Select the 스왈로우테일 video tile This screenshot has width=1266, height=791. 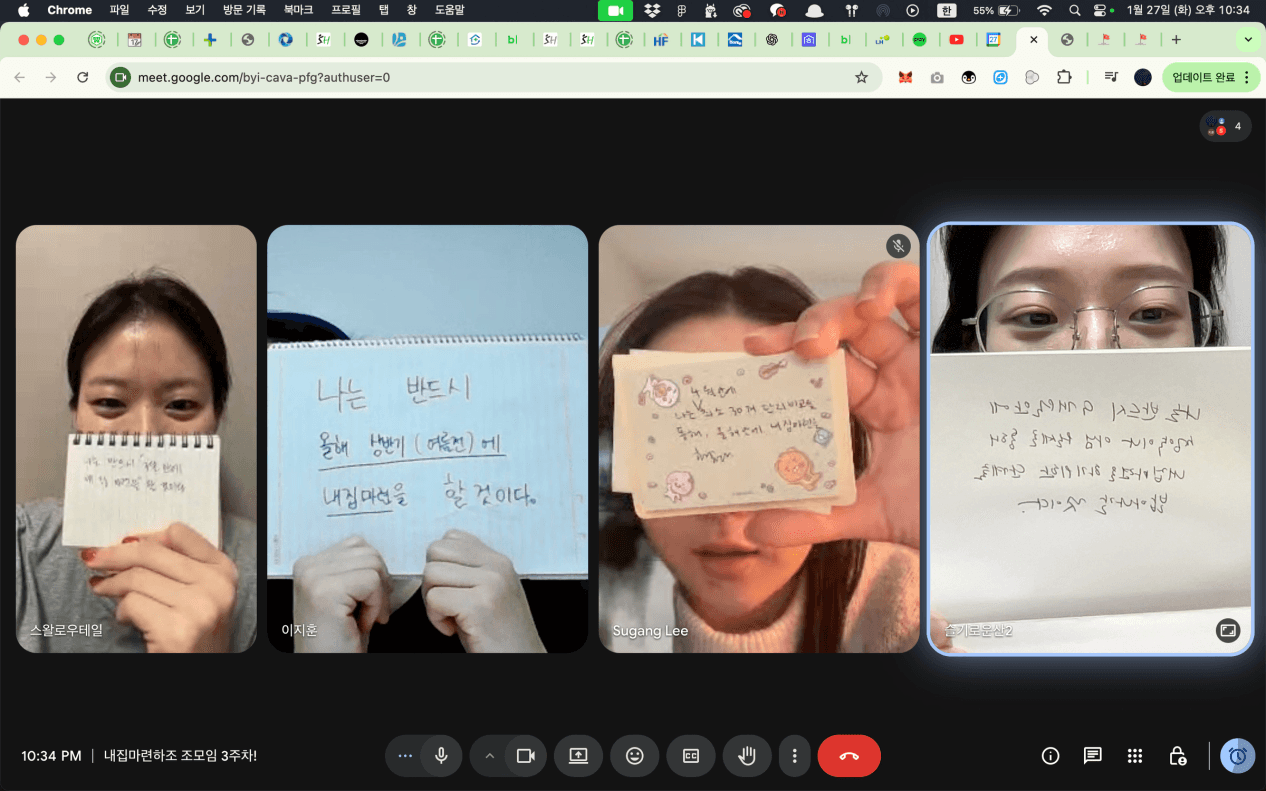(x=136, y=439)
